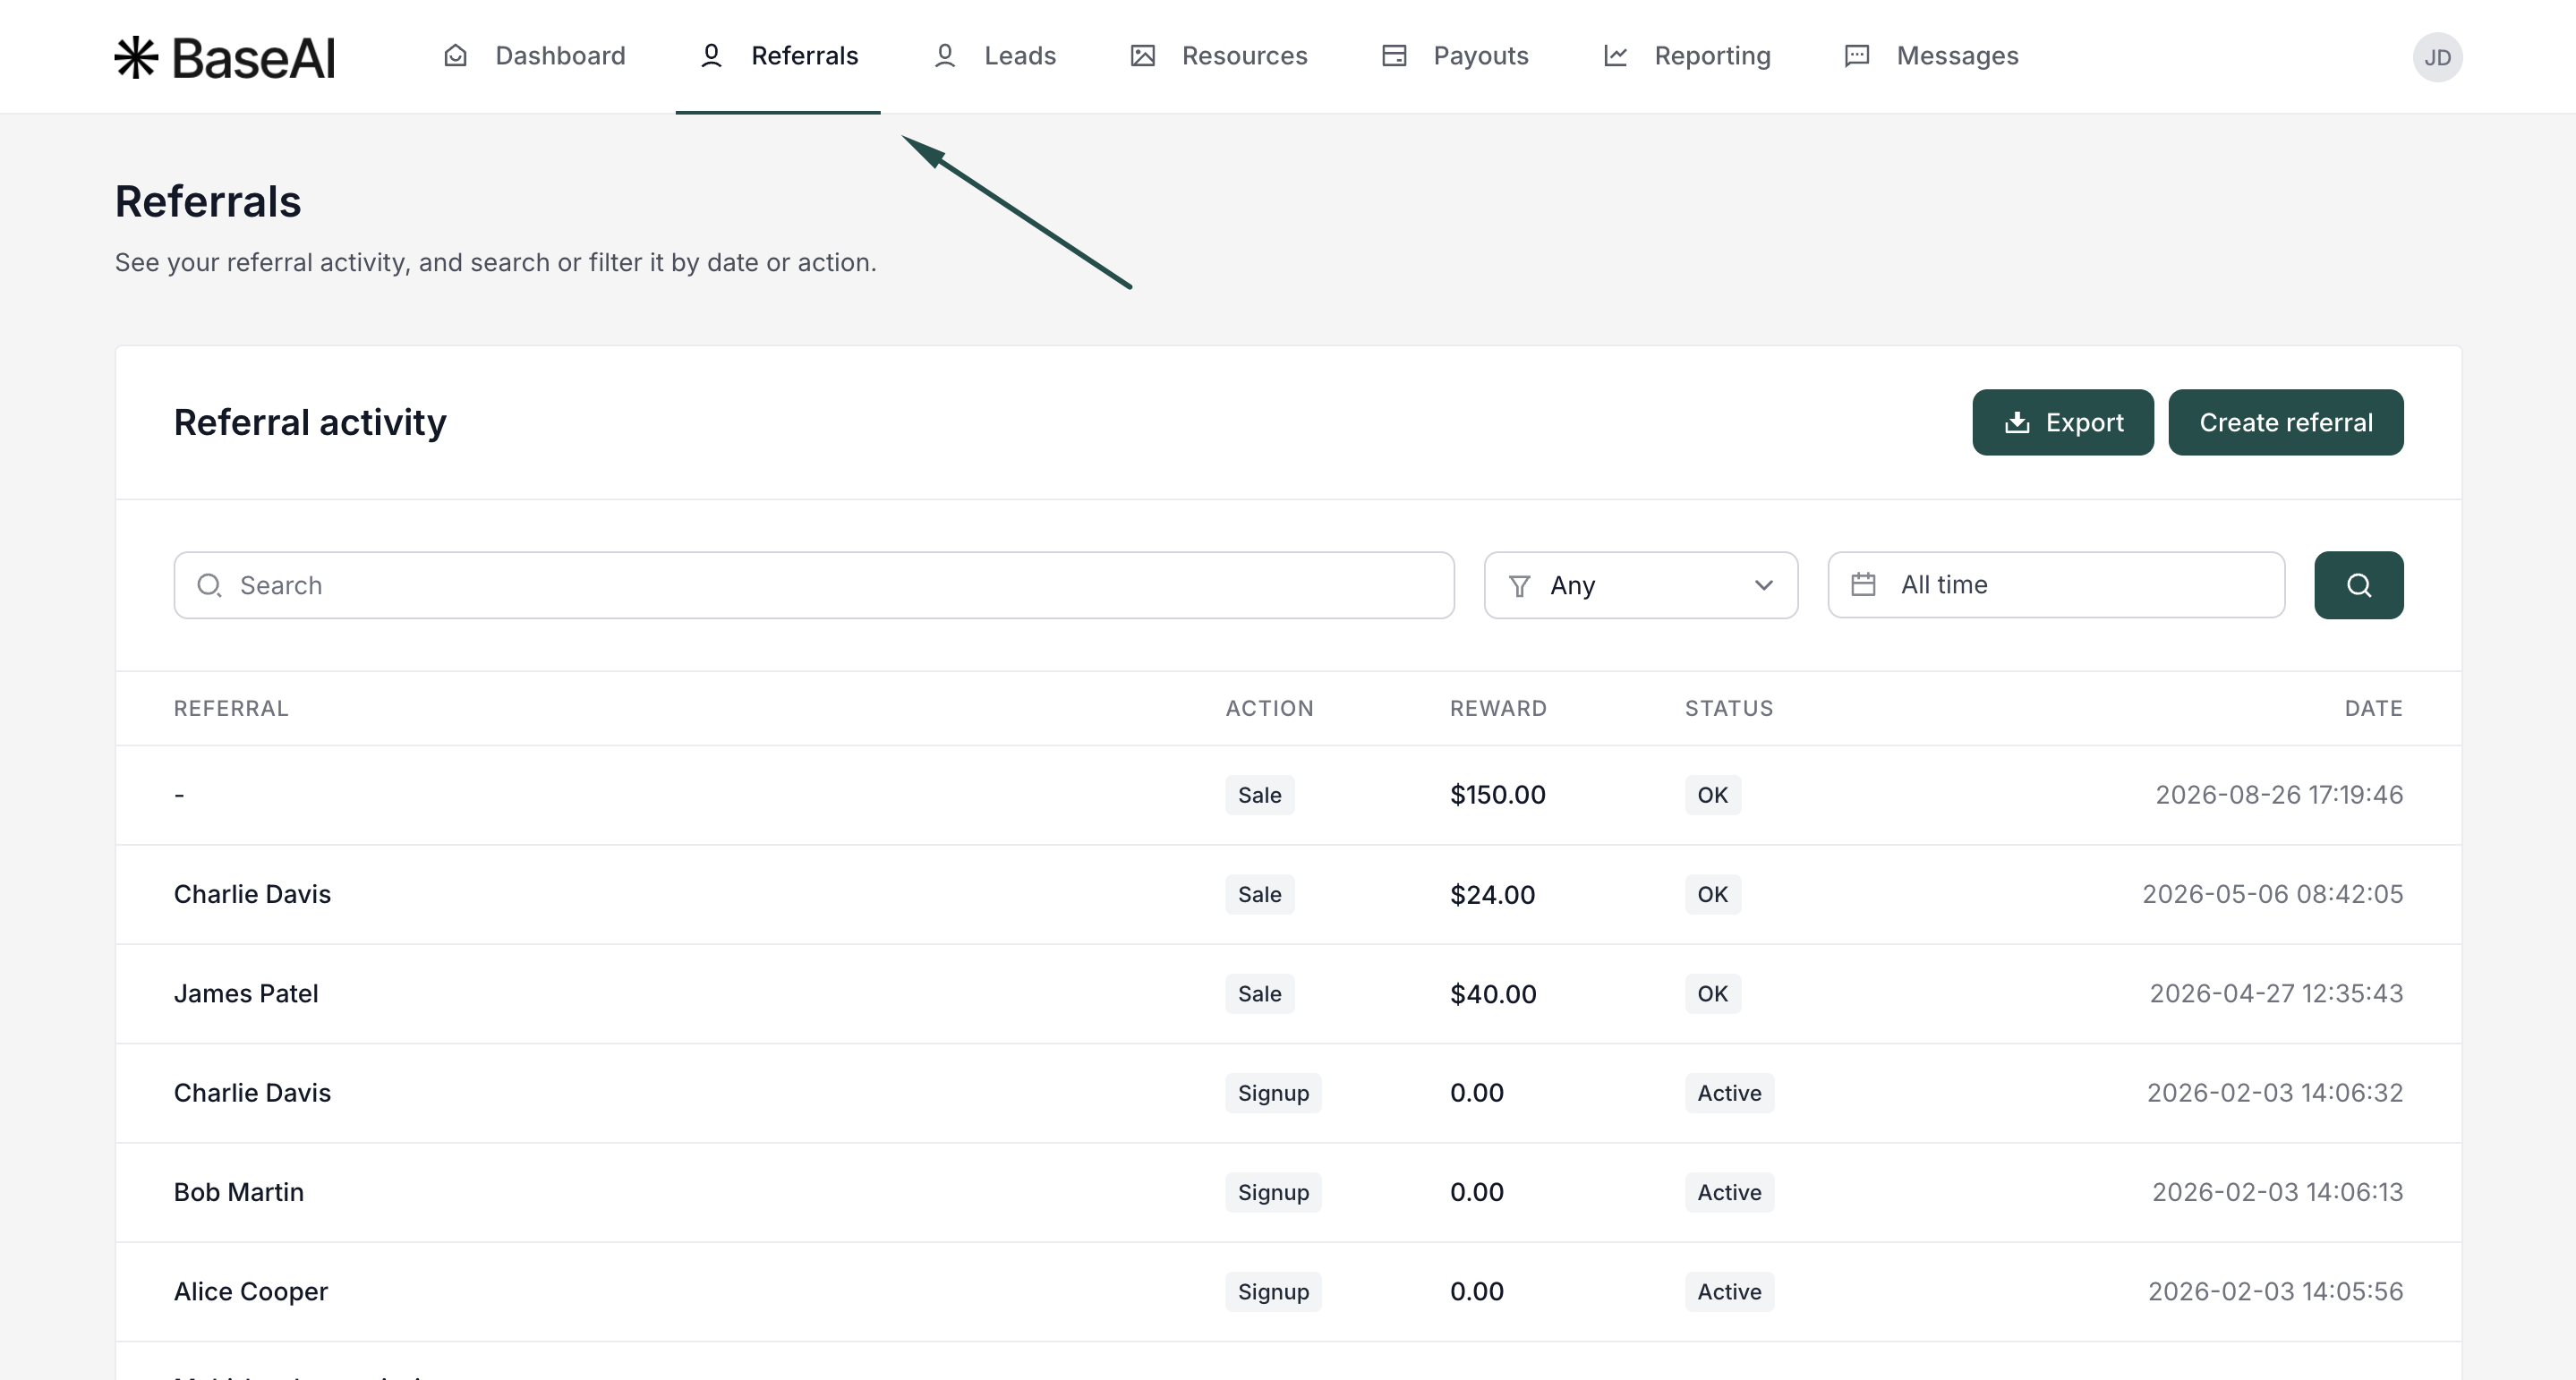The image size is (2576, 1380).
Task: Select the Referrals tab
Action: (778, 56)
